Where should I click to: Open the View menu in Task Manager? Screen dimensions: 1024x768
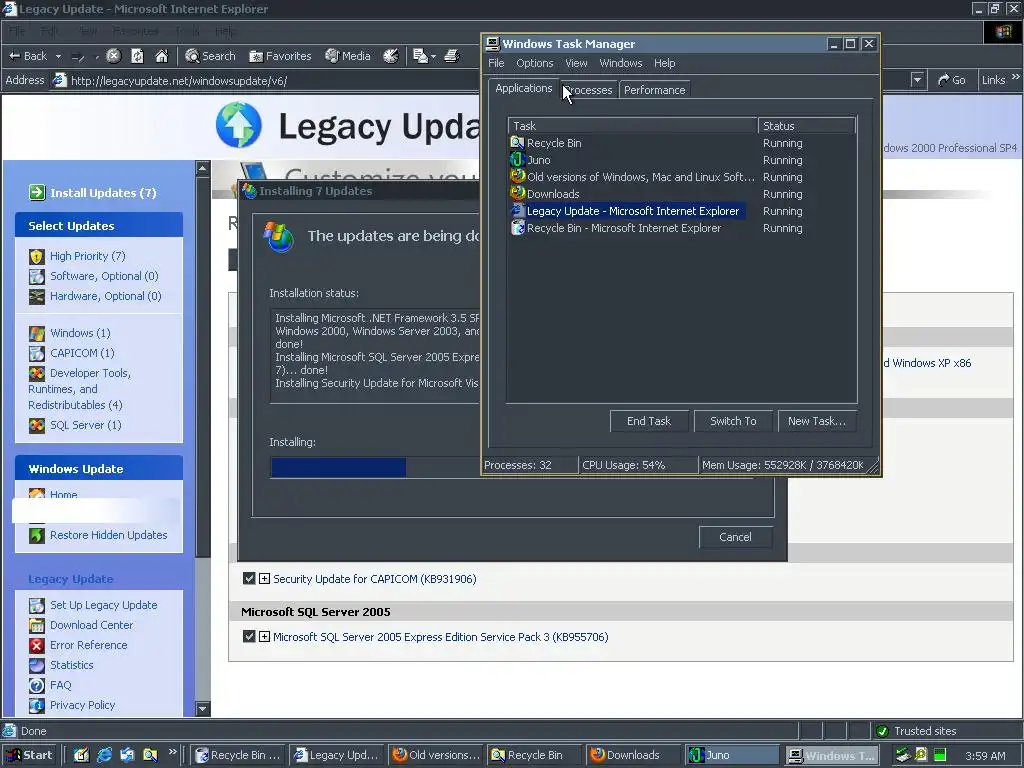[576, 63]
